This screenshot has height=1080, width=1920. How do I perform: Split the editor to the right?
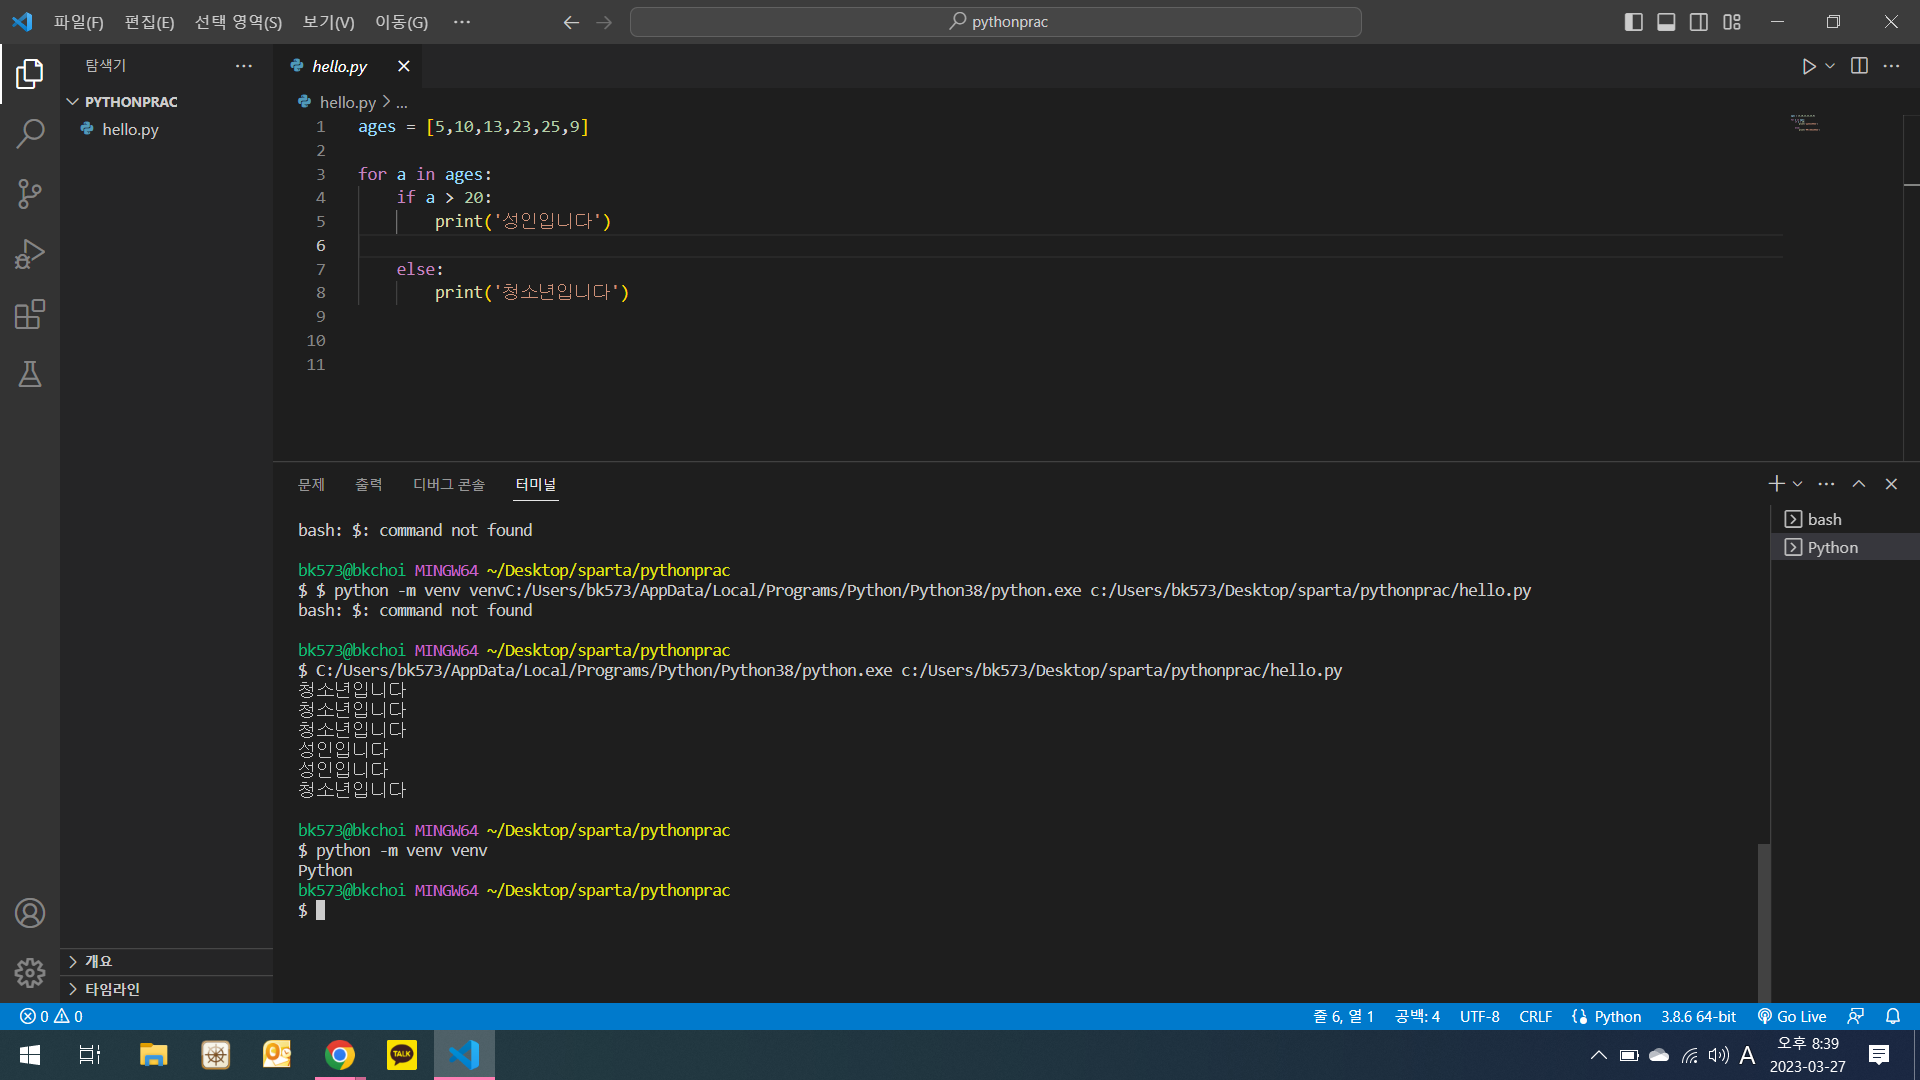[1859, 66]
